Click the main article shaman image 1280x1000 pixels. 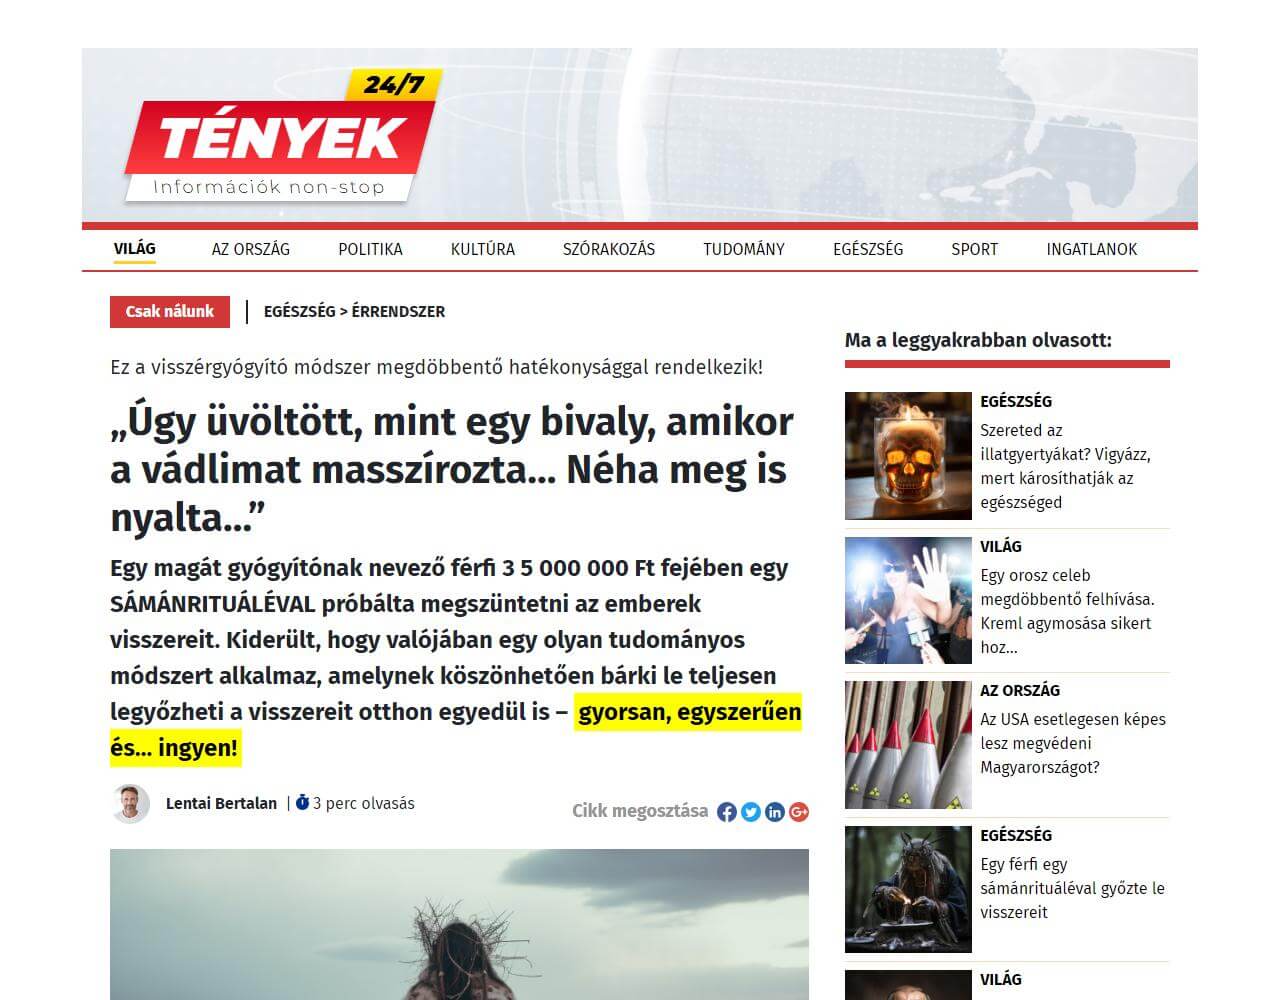pos(459,924)
